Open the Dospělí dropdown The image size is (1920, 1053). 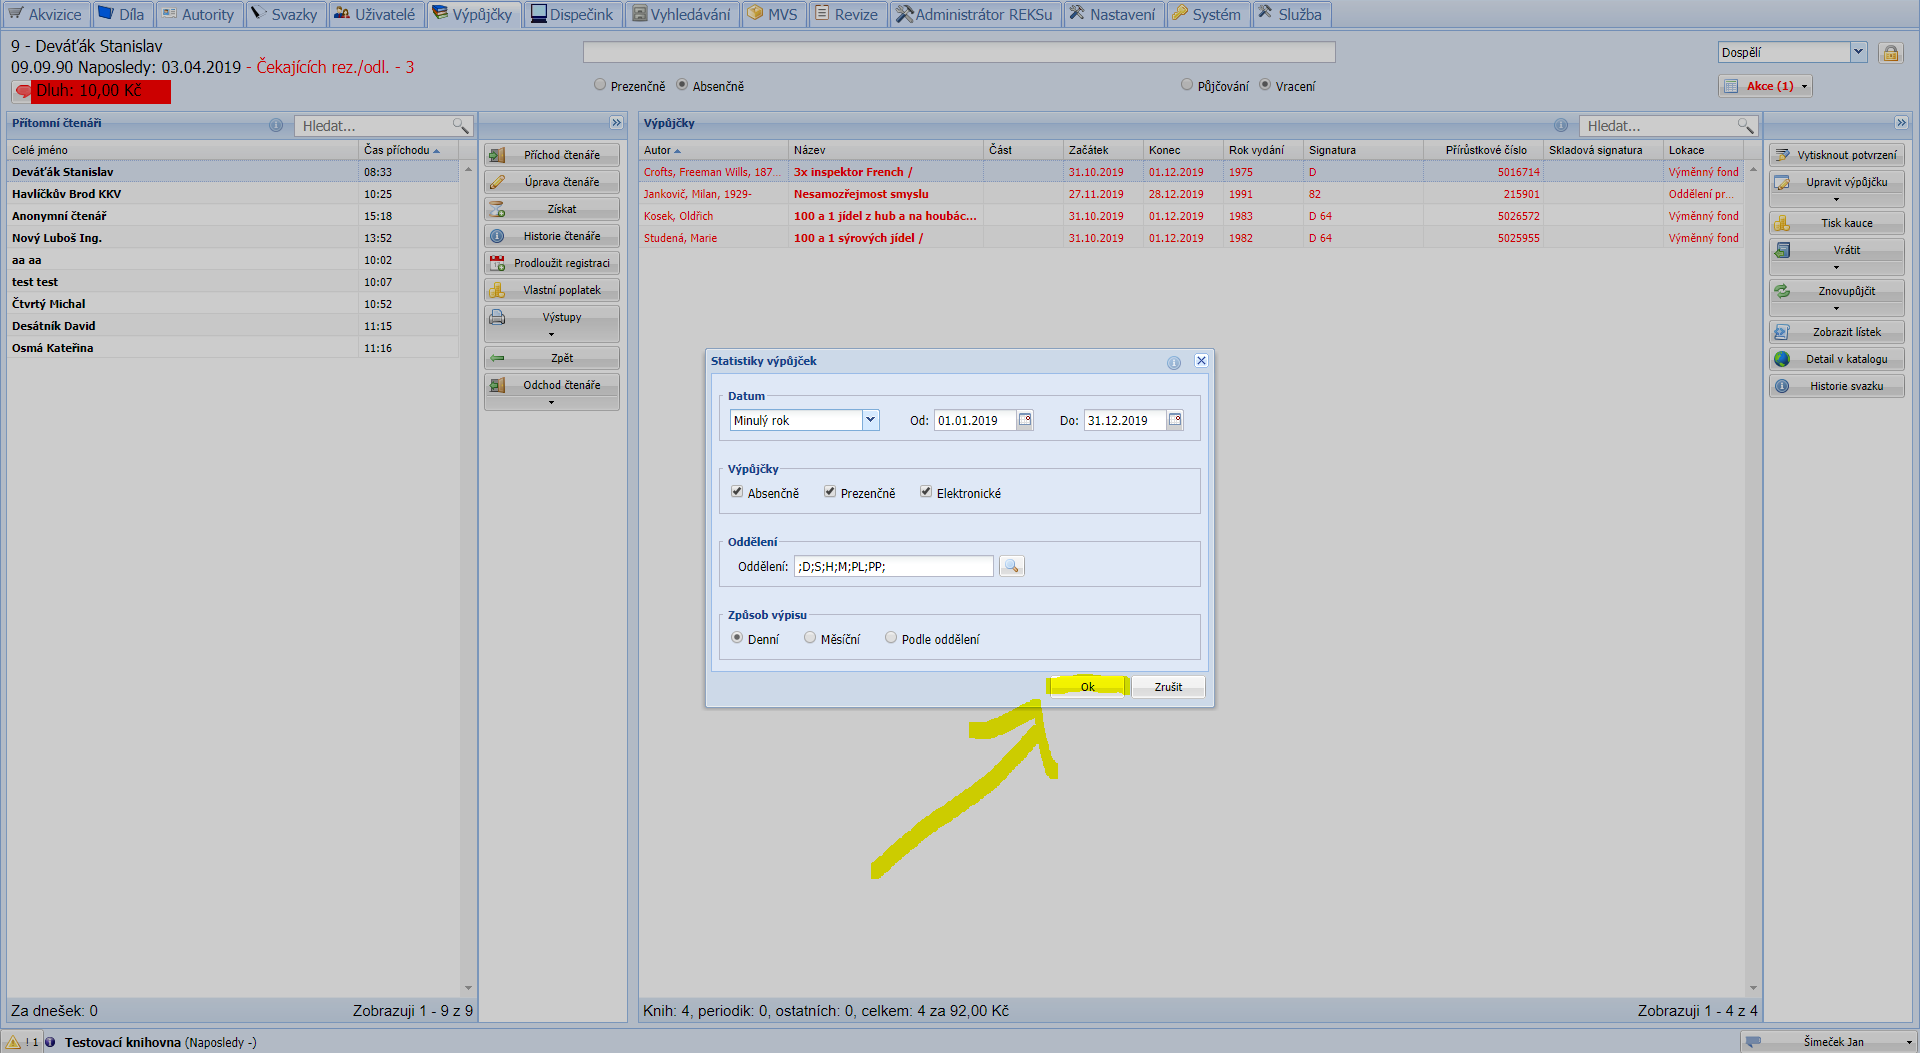tap(1858, 52)
